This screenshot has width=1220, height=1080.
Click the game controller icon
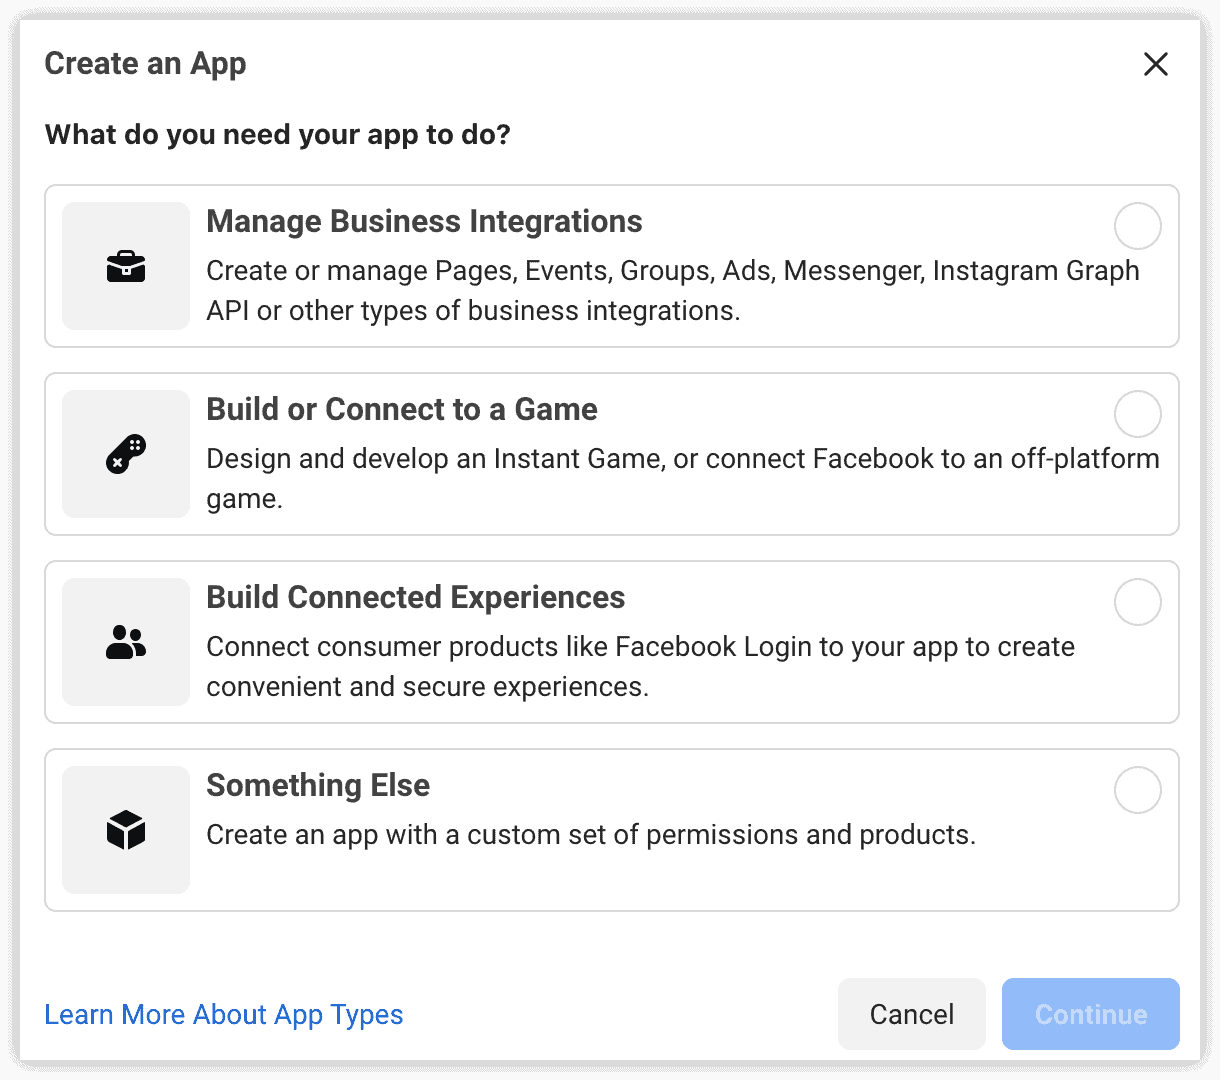(x=126, y=454)
